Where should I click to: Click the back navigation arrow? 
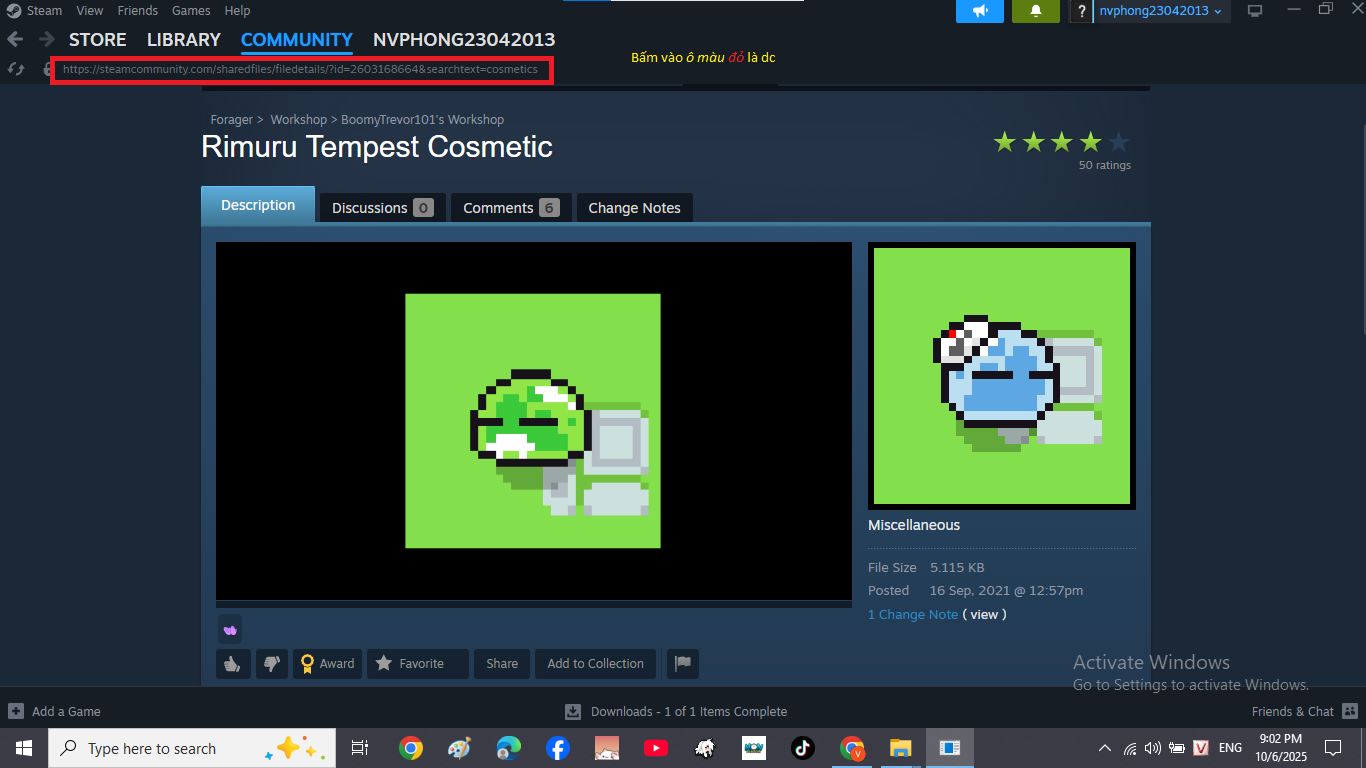click(15, 40)
